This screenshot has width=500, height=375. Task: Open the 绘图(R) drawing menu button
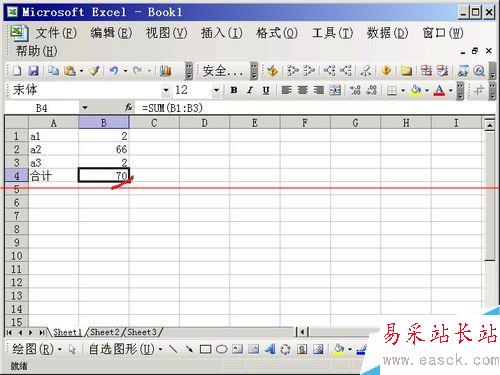[37, 349]
